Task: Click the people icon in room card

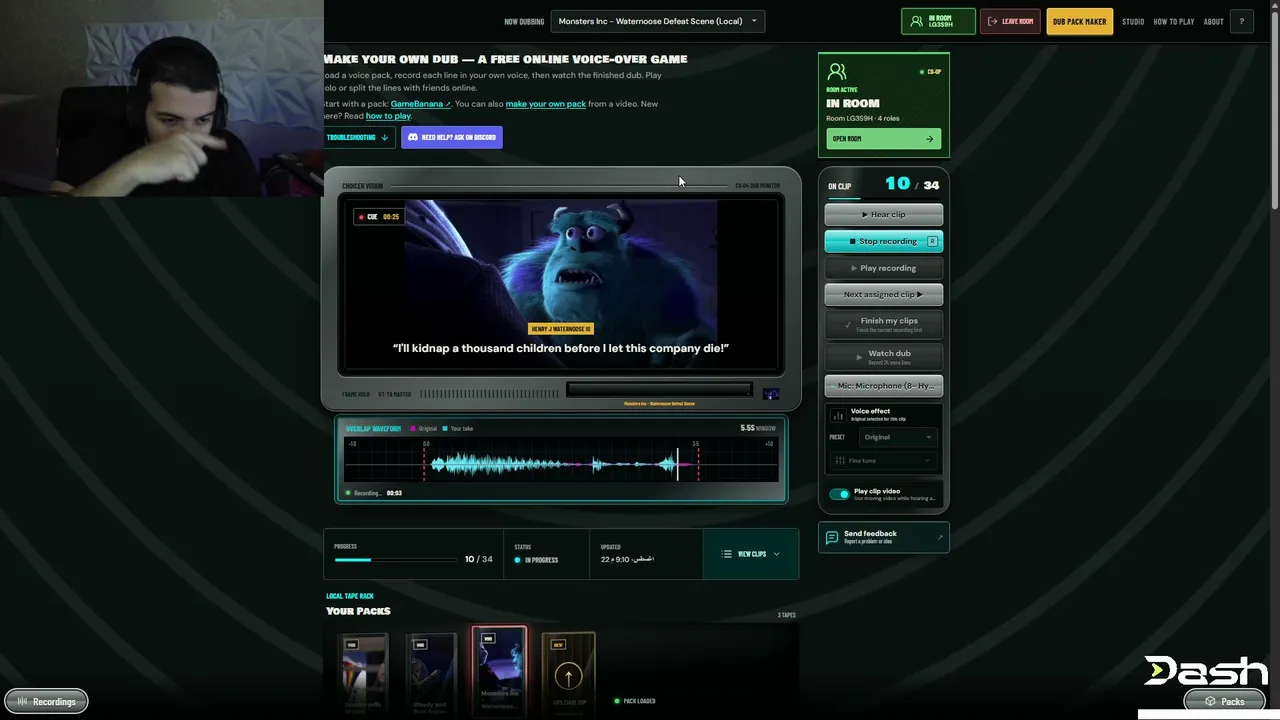Action: [837, 72]
